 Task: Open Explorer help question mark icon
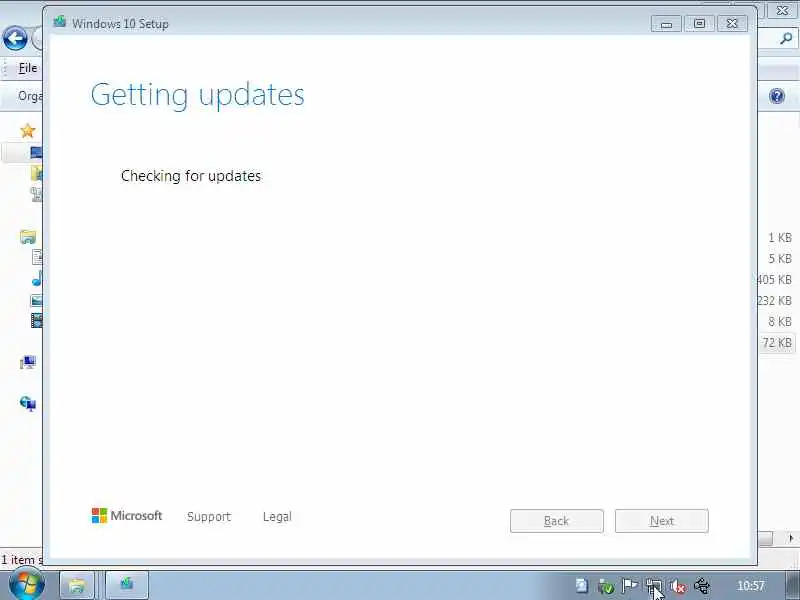tap(777, 96)
